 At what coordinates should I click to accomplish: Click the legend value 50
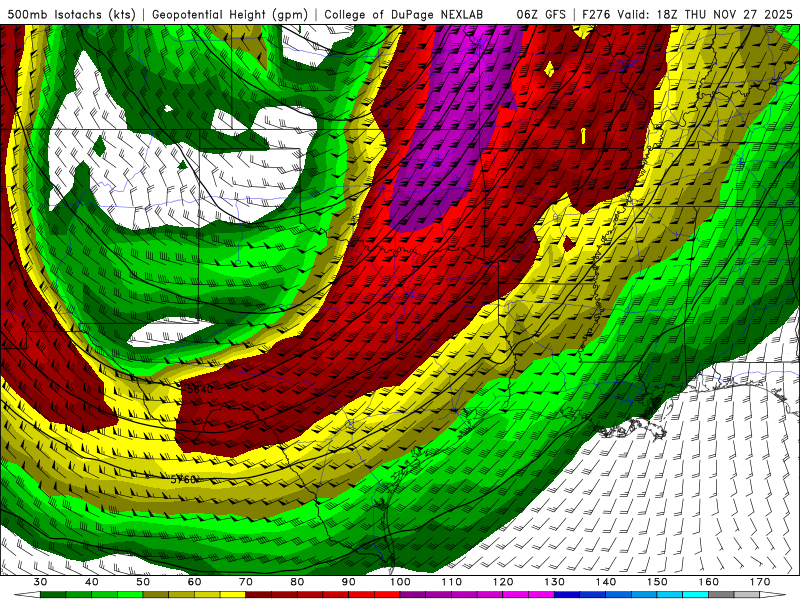[x=143, y=582]
